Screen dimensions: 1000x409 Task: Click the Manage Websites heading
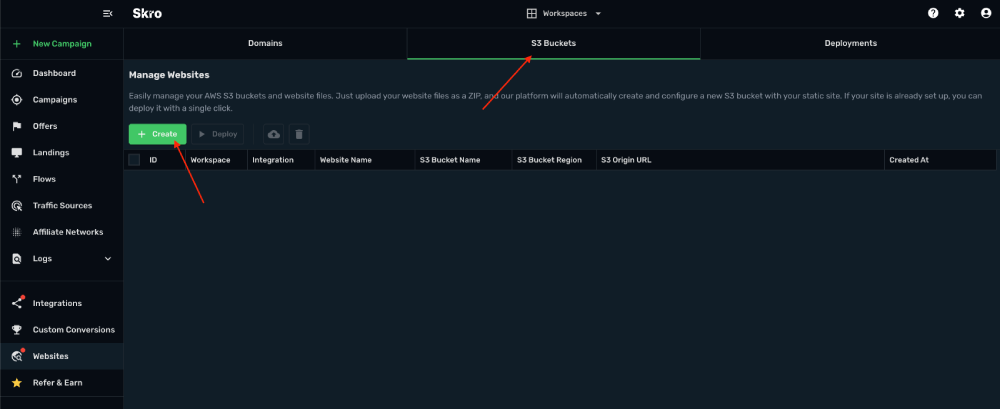click(x=169, y=75)
